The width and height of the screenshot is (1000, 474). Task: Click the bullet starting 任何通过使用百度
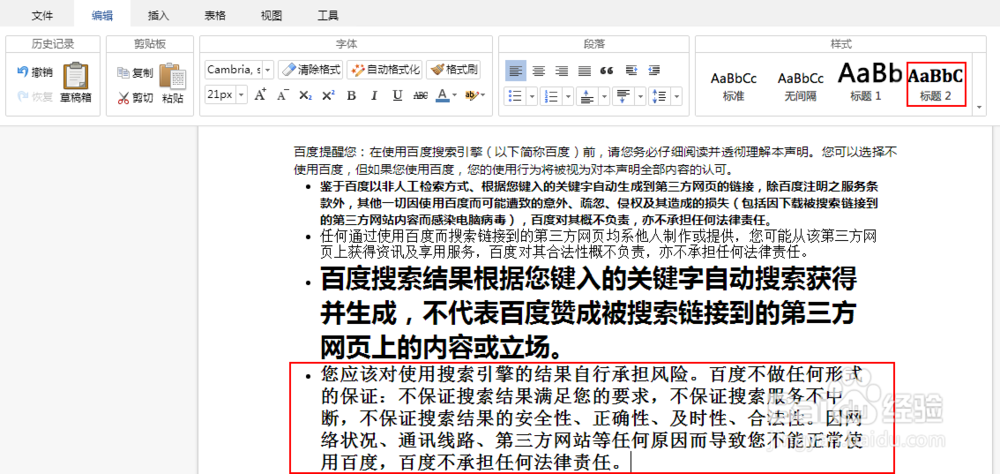(600, 244)
